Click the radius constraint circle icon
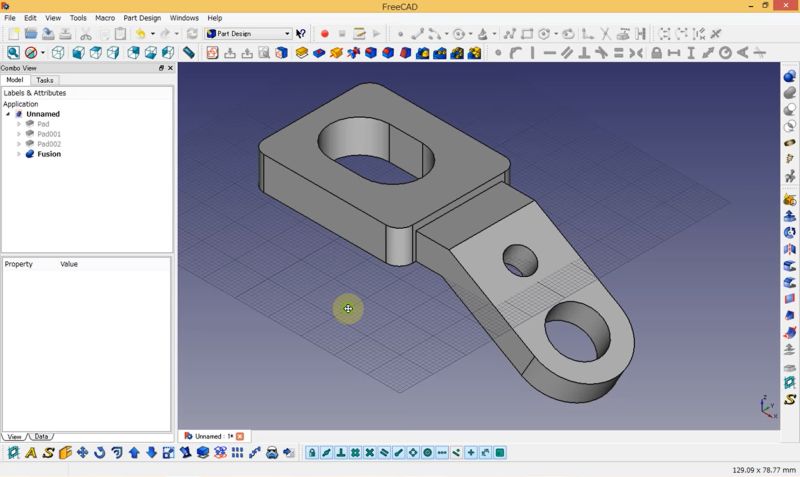 [x=725, y=53]
